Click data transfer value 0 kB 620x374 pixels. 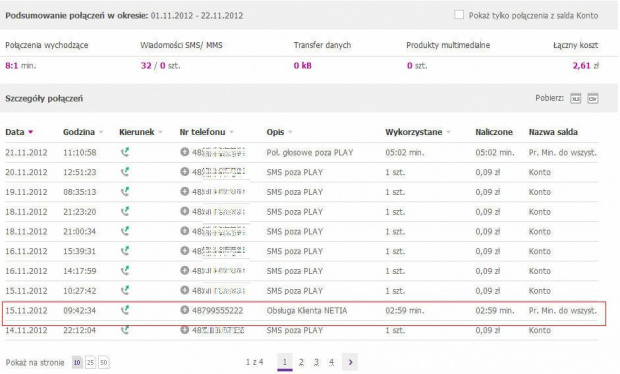click(x=302, y=66)
